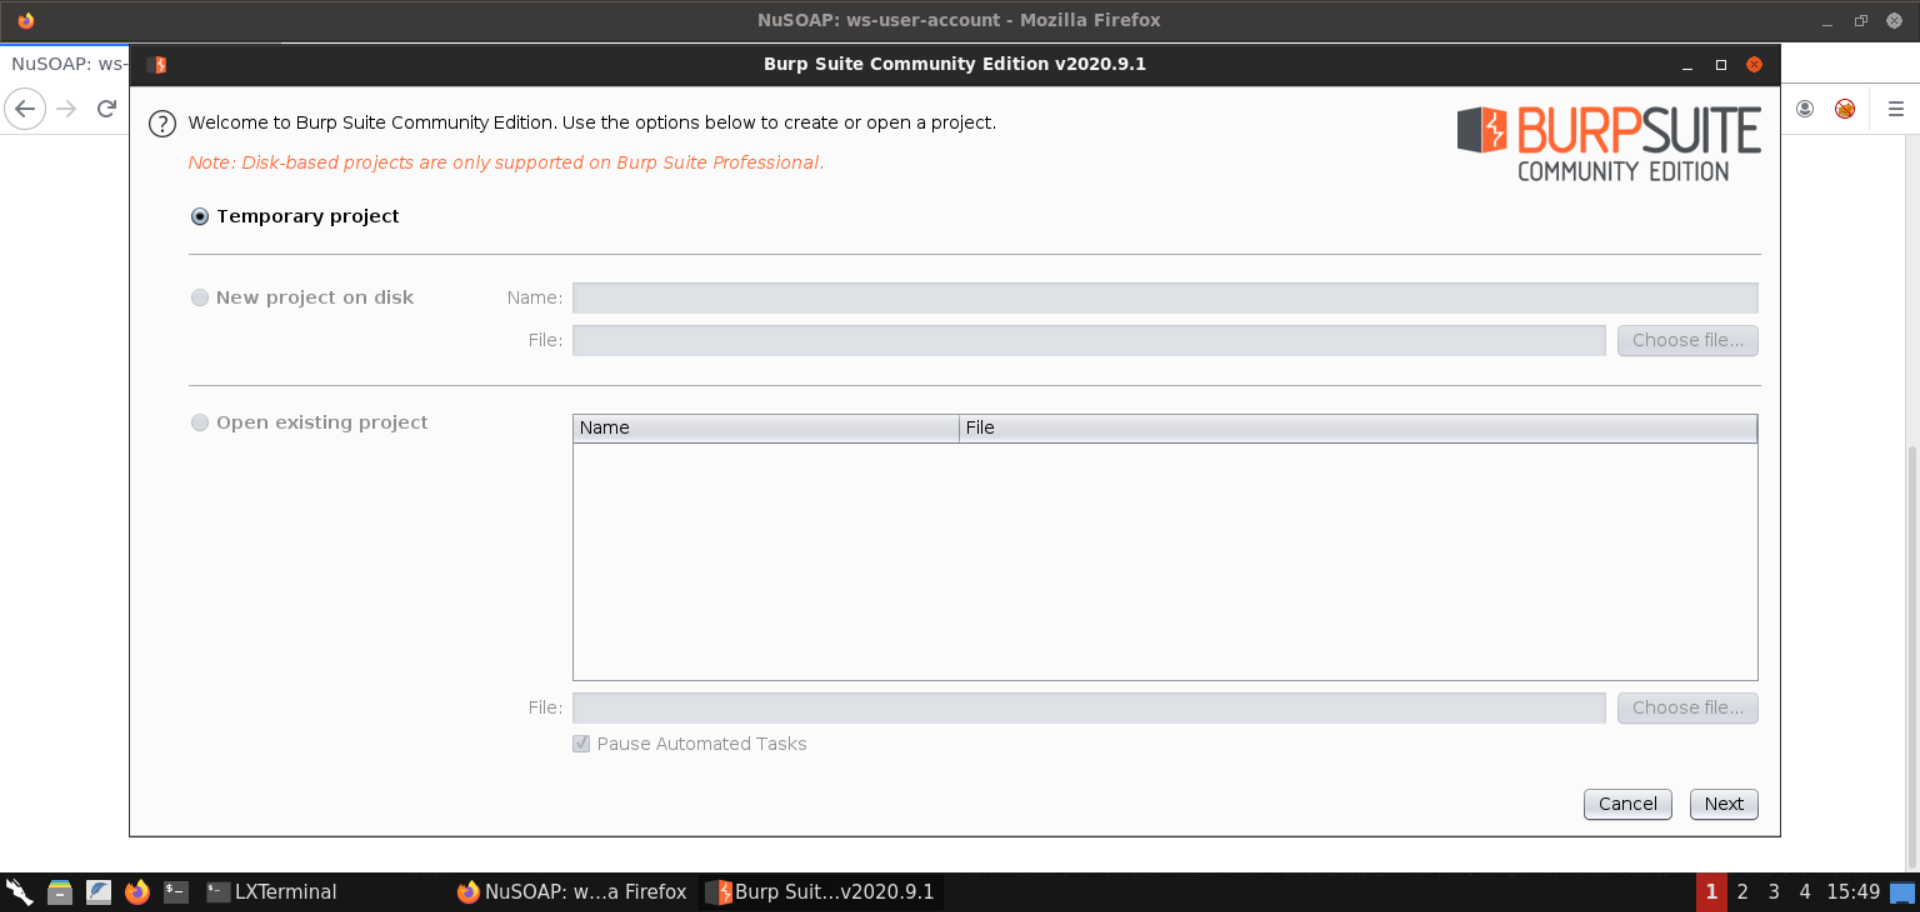
Task: Open the file manager taskbar icon
Action: [x=60, y=892]
